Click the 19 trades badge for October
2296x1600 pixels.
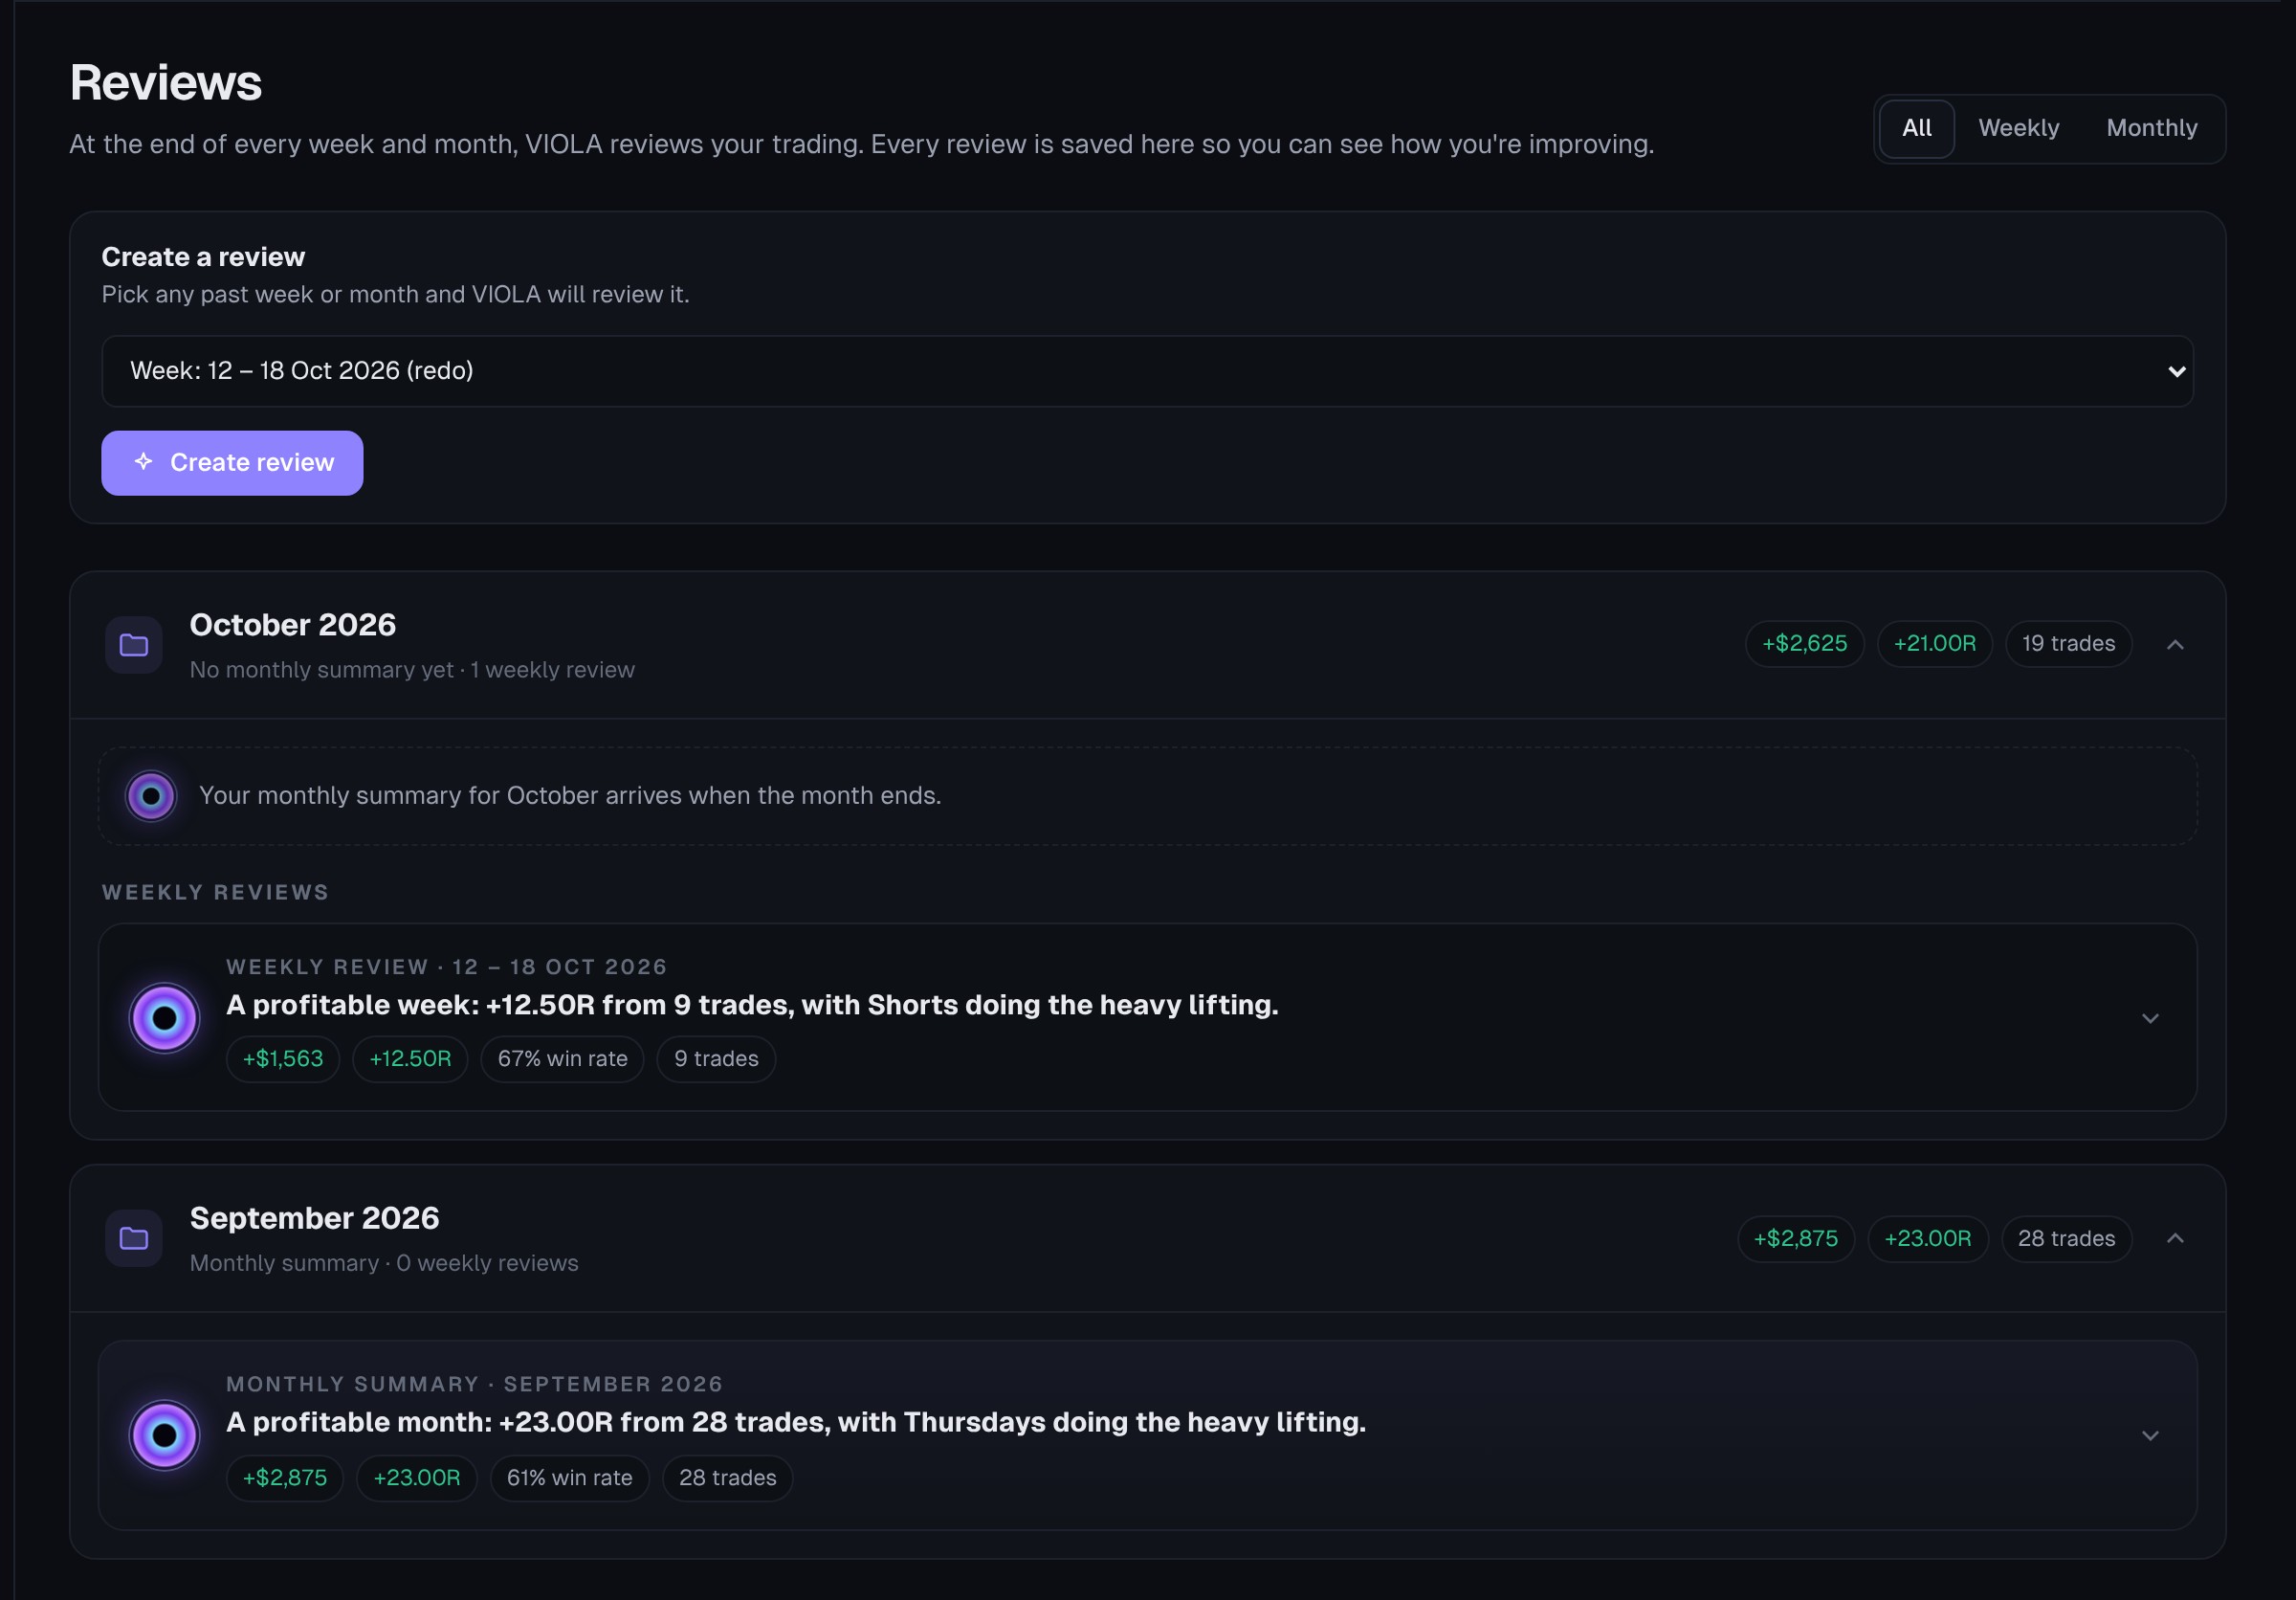click(2068, 644)
